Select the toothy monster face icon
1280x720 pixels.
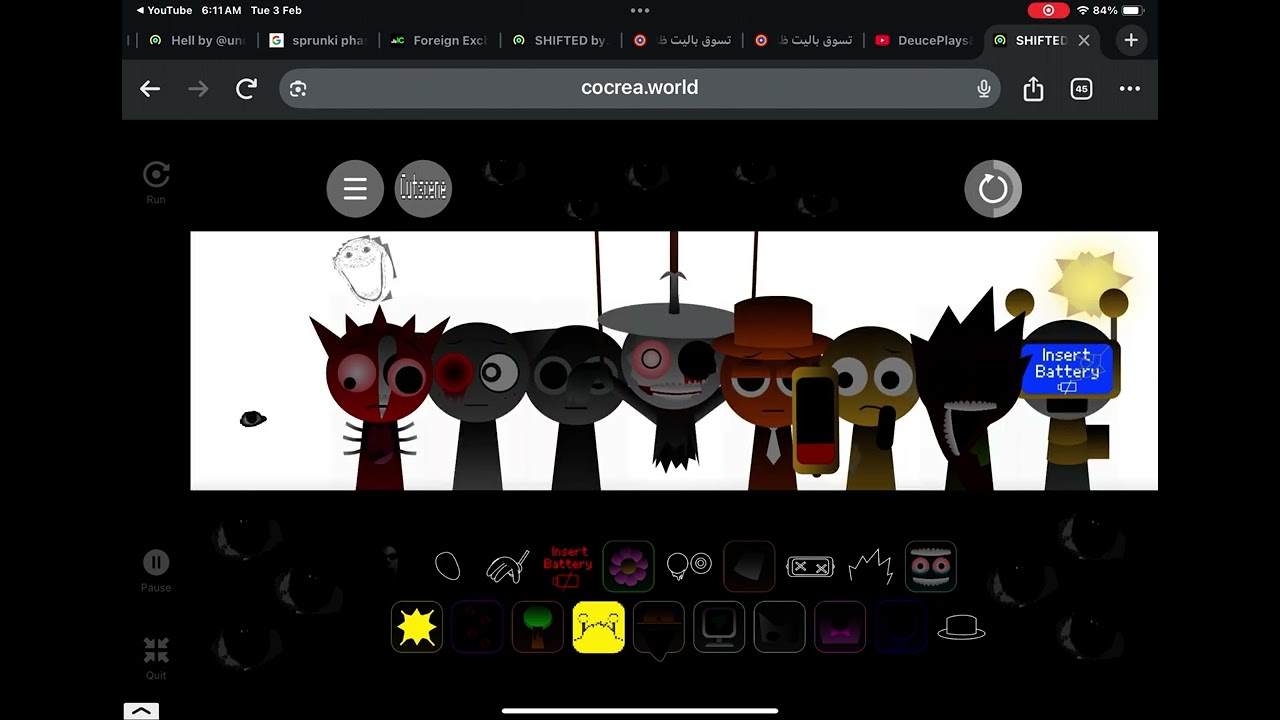point(930,567)
